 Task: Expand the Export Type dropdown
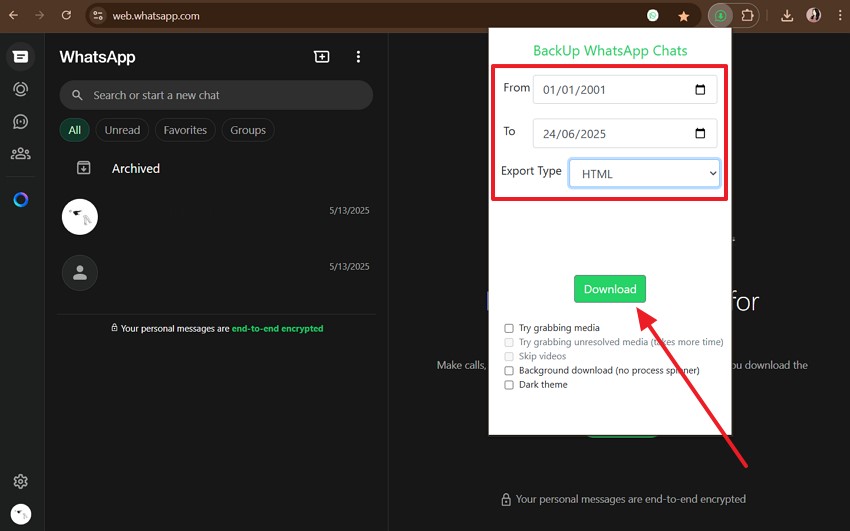pyautogui.click(x=644, y=173)
